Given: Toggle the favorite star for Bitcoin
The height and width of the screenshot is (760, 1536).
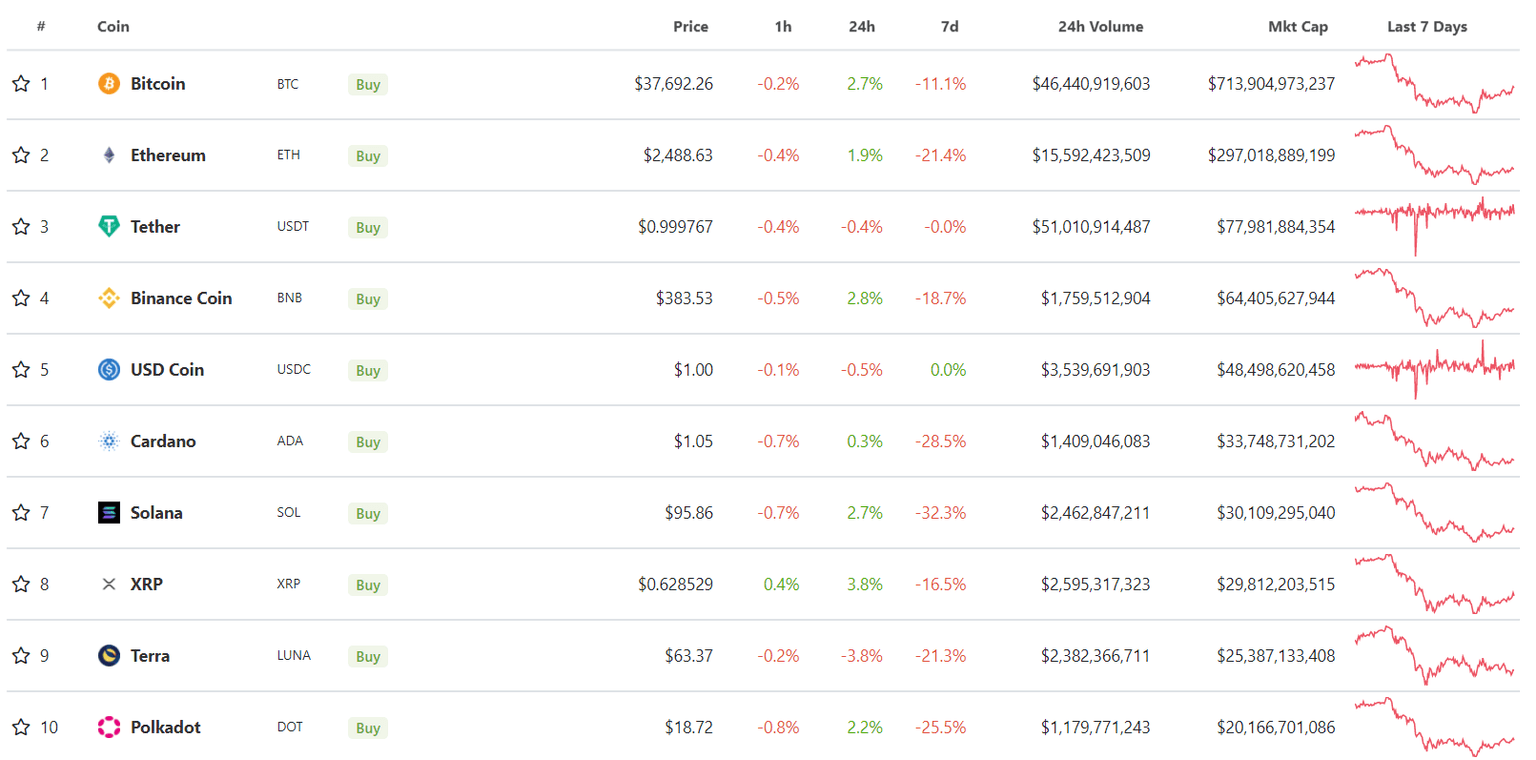Looking at the screenshot, I should click(21, 84).
